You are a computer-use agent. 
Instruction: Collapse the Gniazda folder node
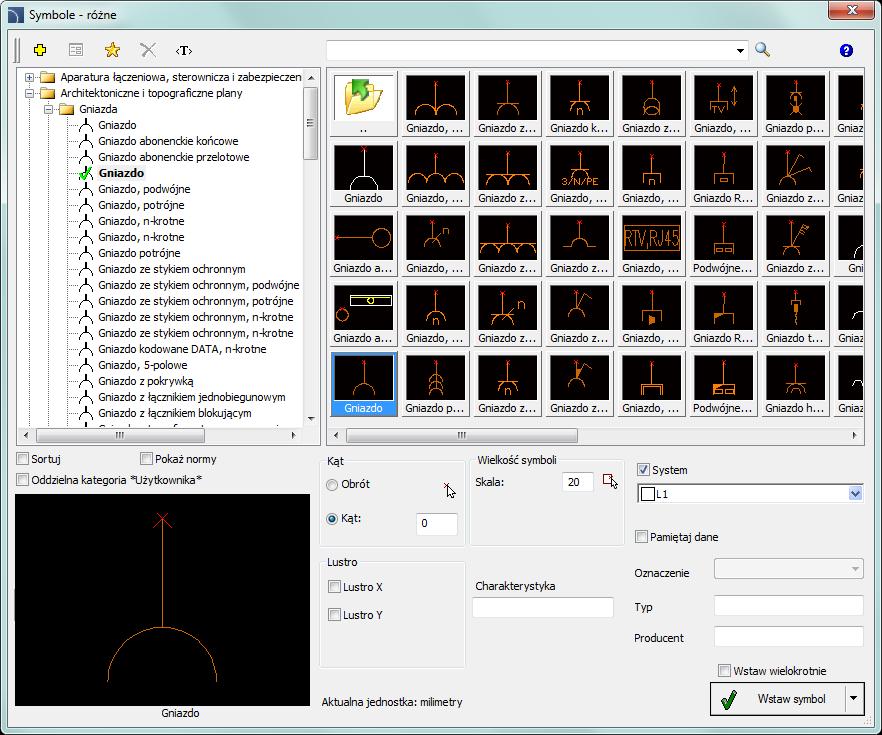click(48, 109)
